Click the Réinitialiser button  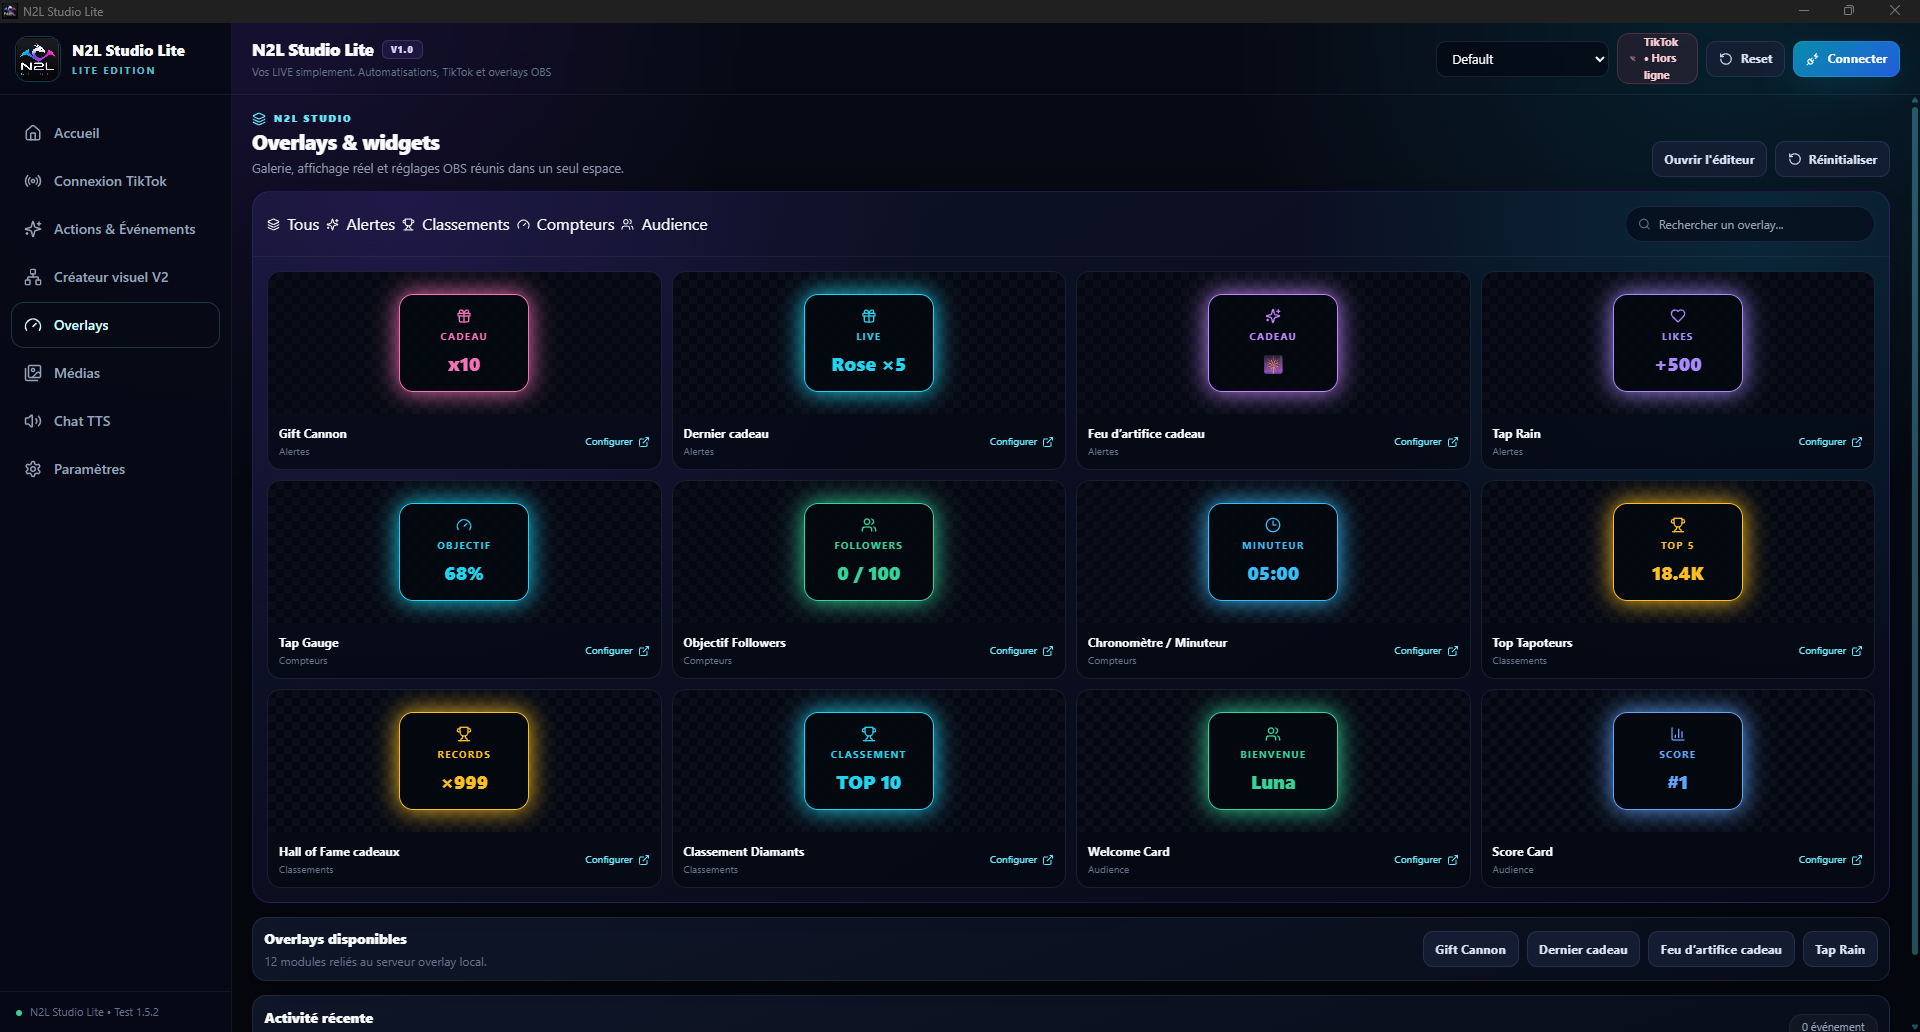pyautogui.click(x=1832, y=159)
